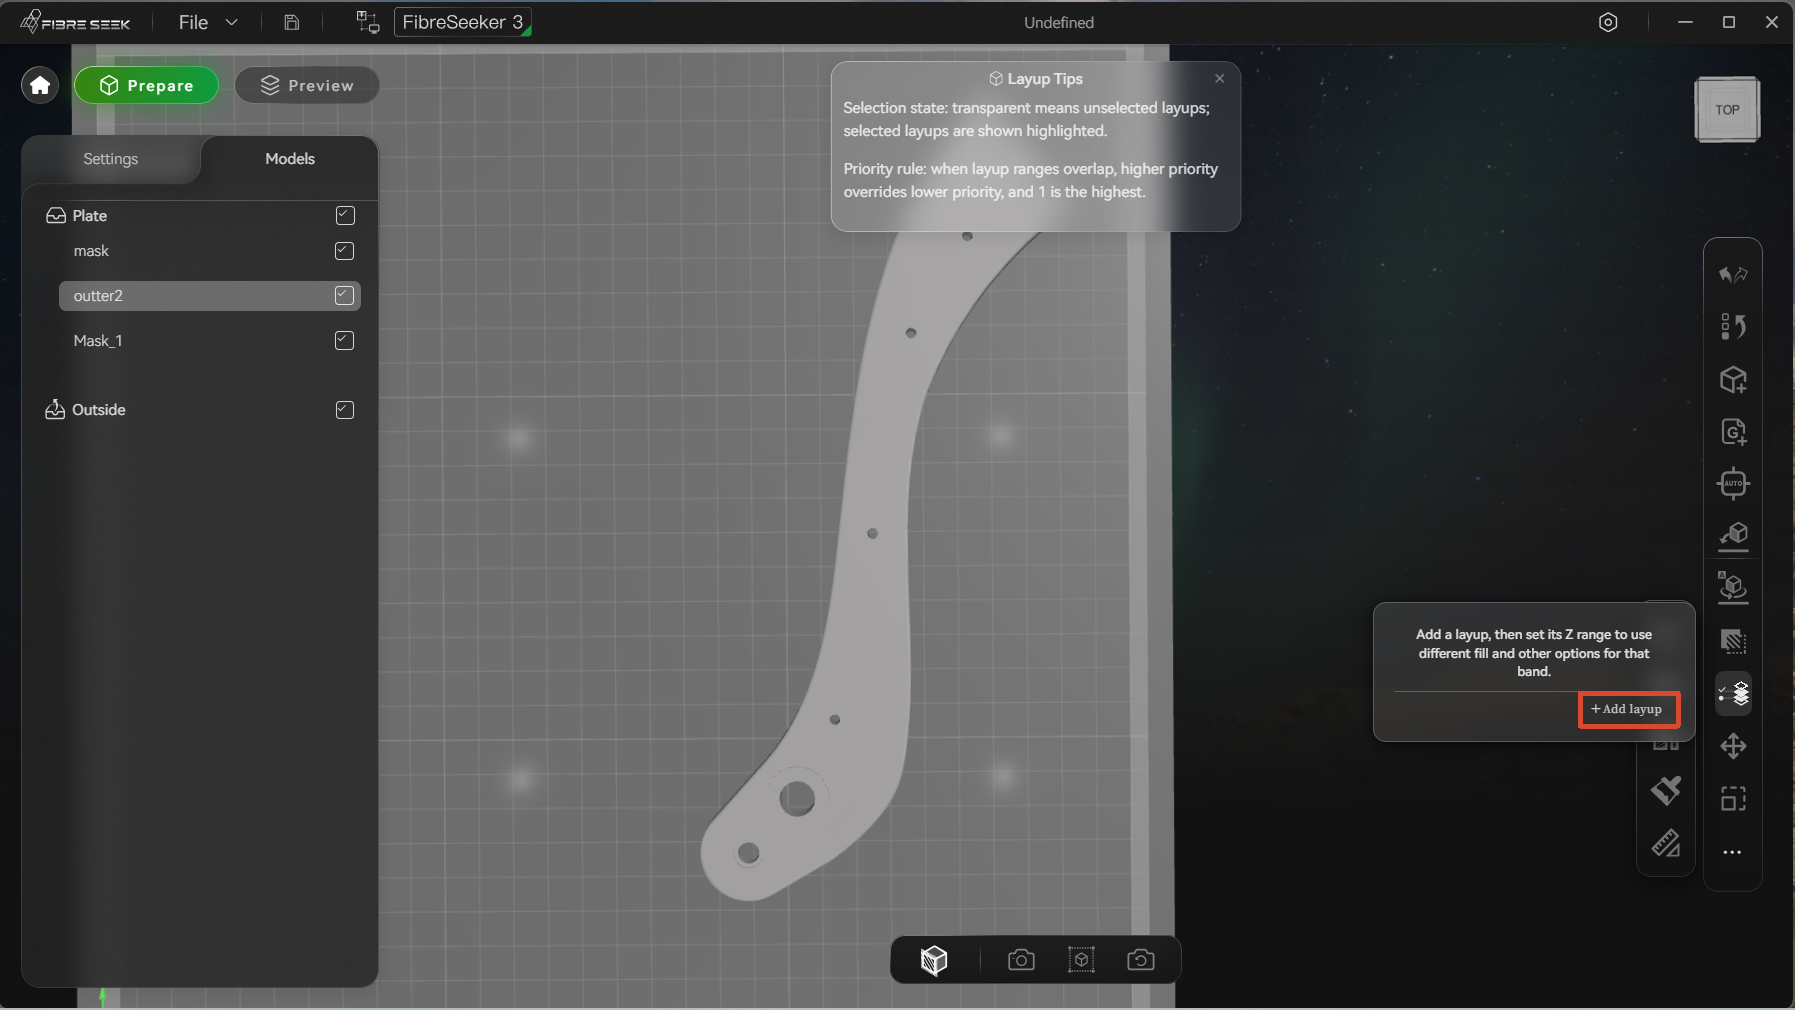Open the File dropdown menu
Viewport: 1795px width, 1010px height.
point(208,22)
